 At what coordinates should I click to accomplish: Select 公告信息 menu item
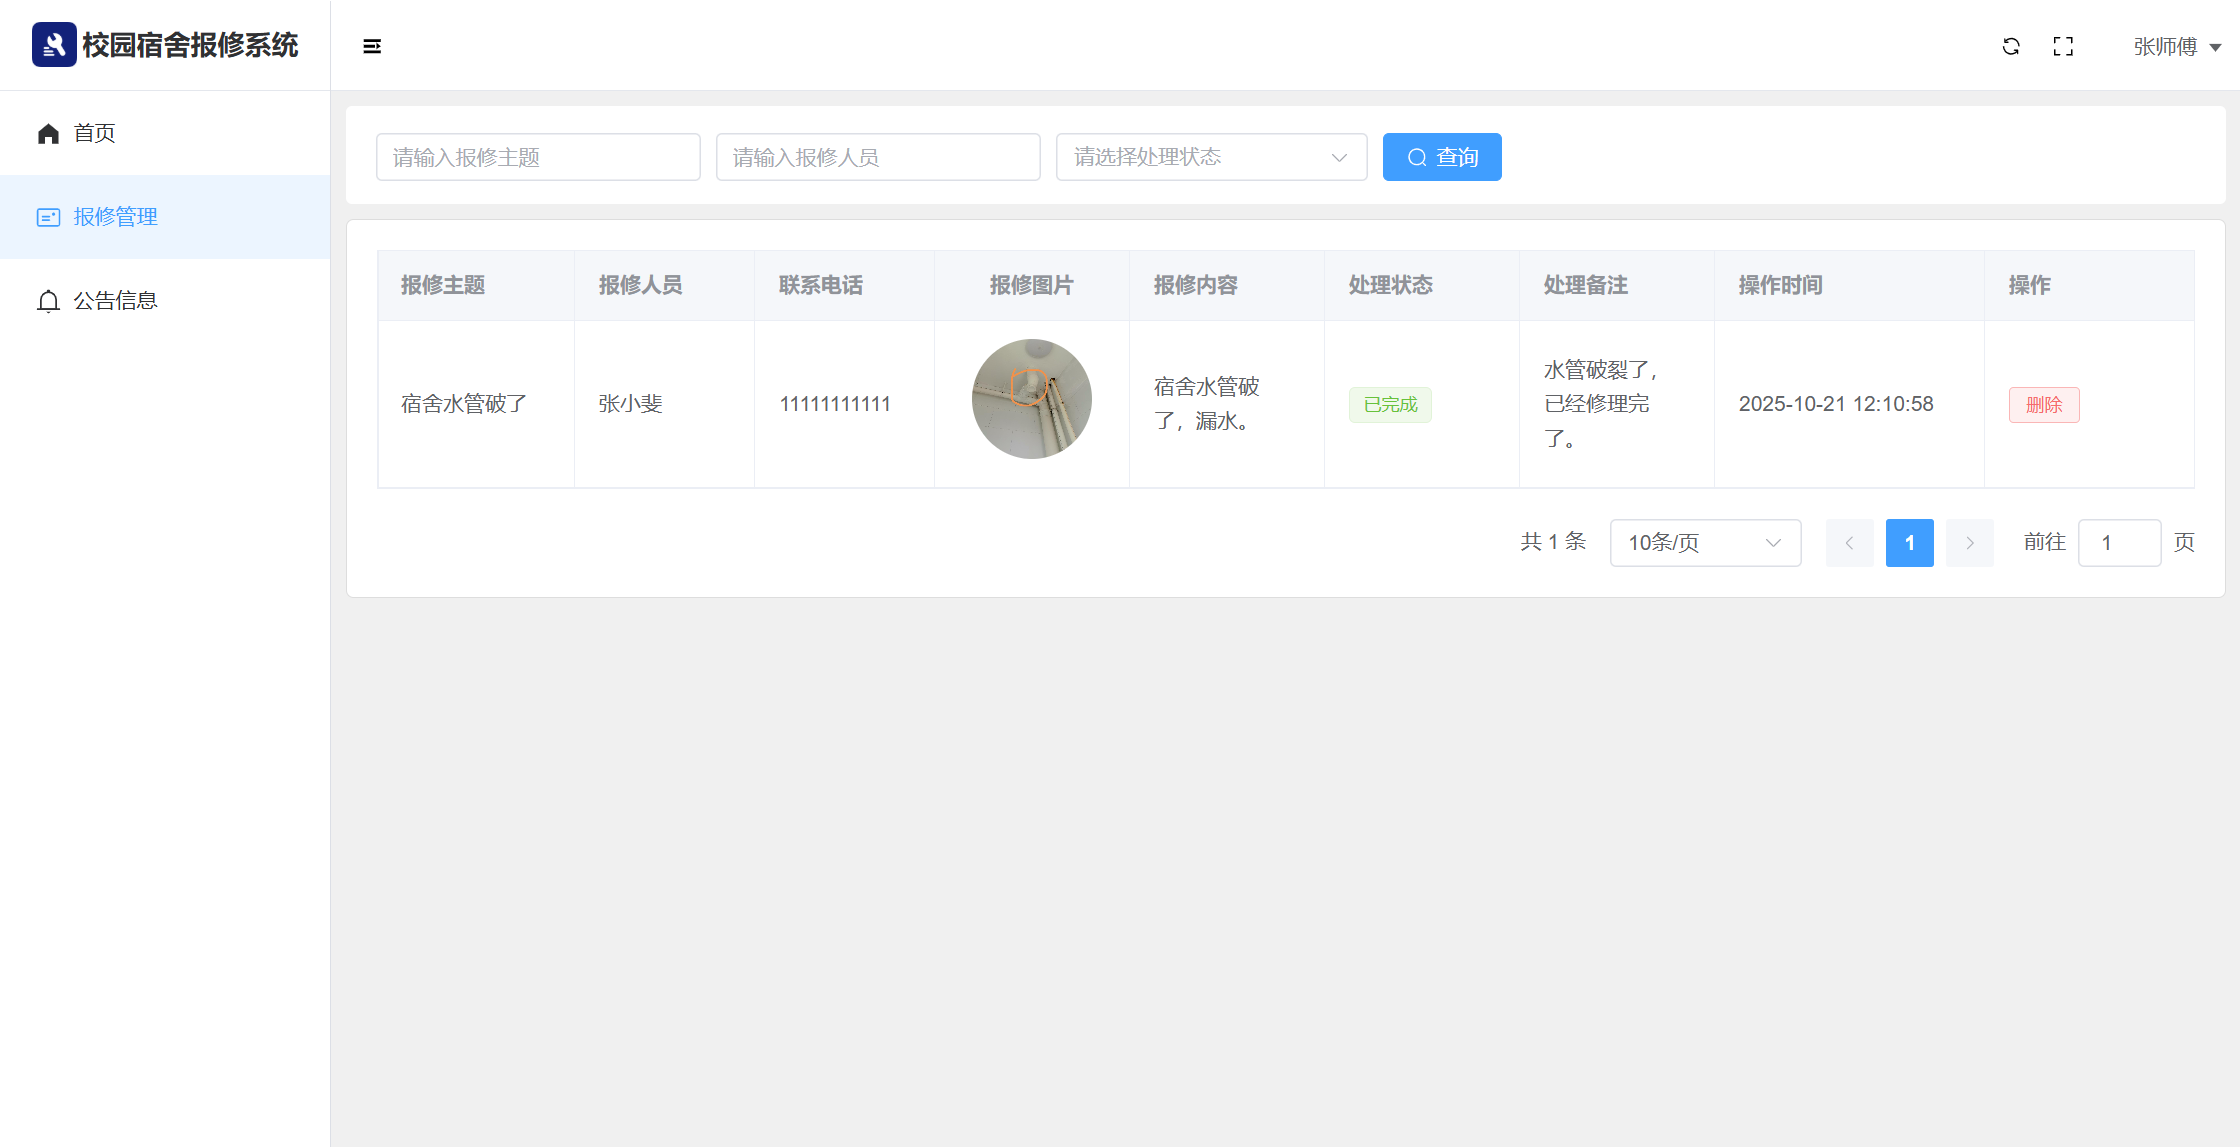115,301
